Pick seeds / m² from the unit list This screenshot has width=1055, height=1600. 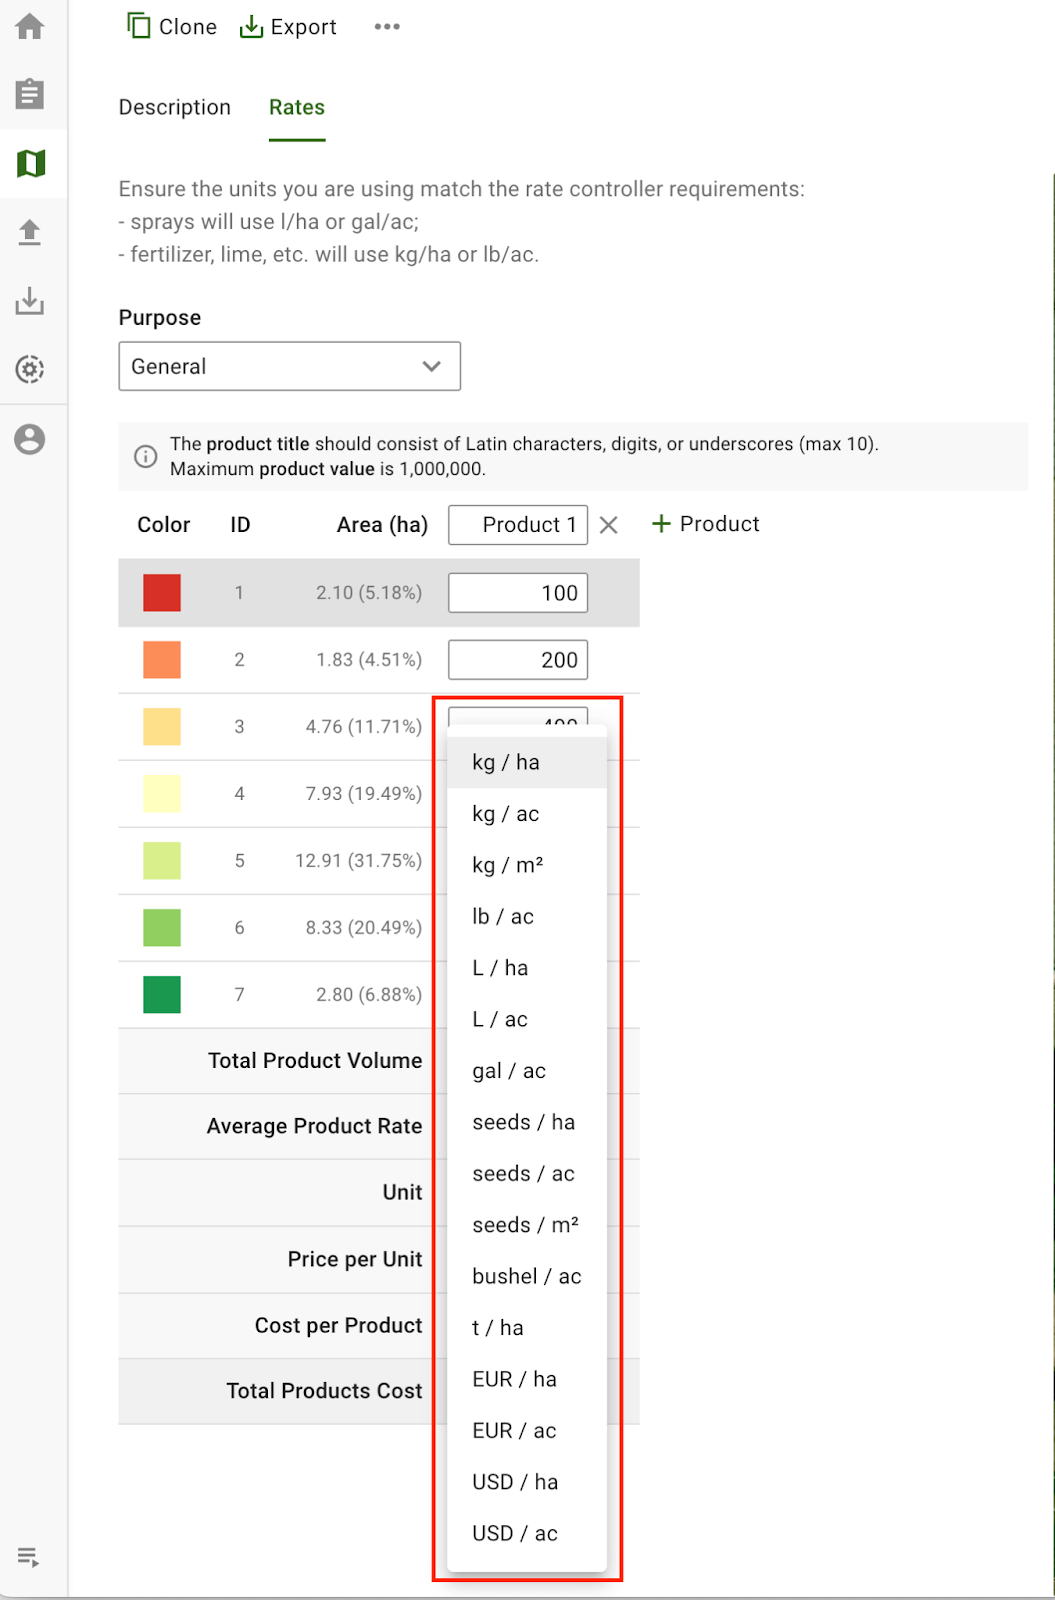(x=525, y=1225)
